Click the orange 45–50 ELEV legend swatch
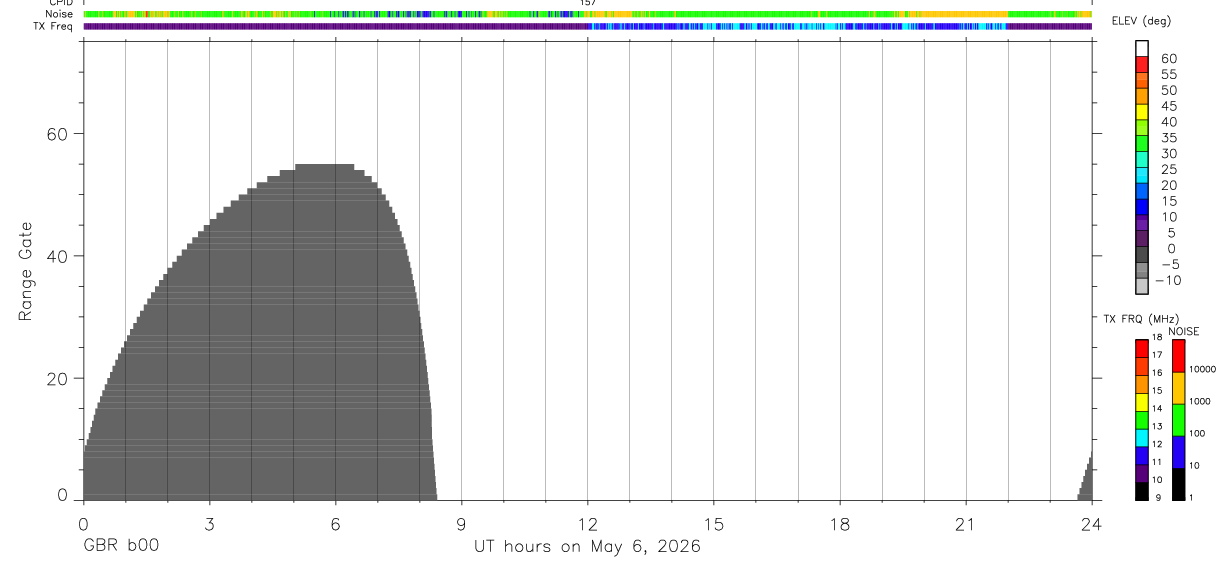The height and width of the screenshot is (567, 1228). point(1142,96)
